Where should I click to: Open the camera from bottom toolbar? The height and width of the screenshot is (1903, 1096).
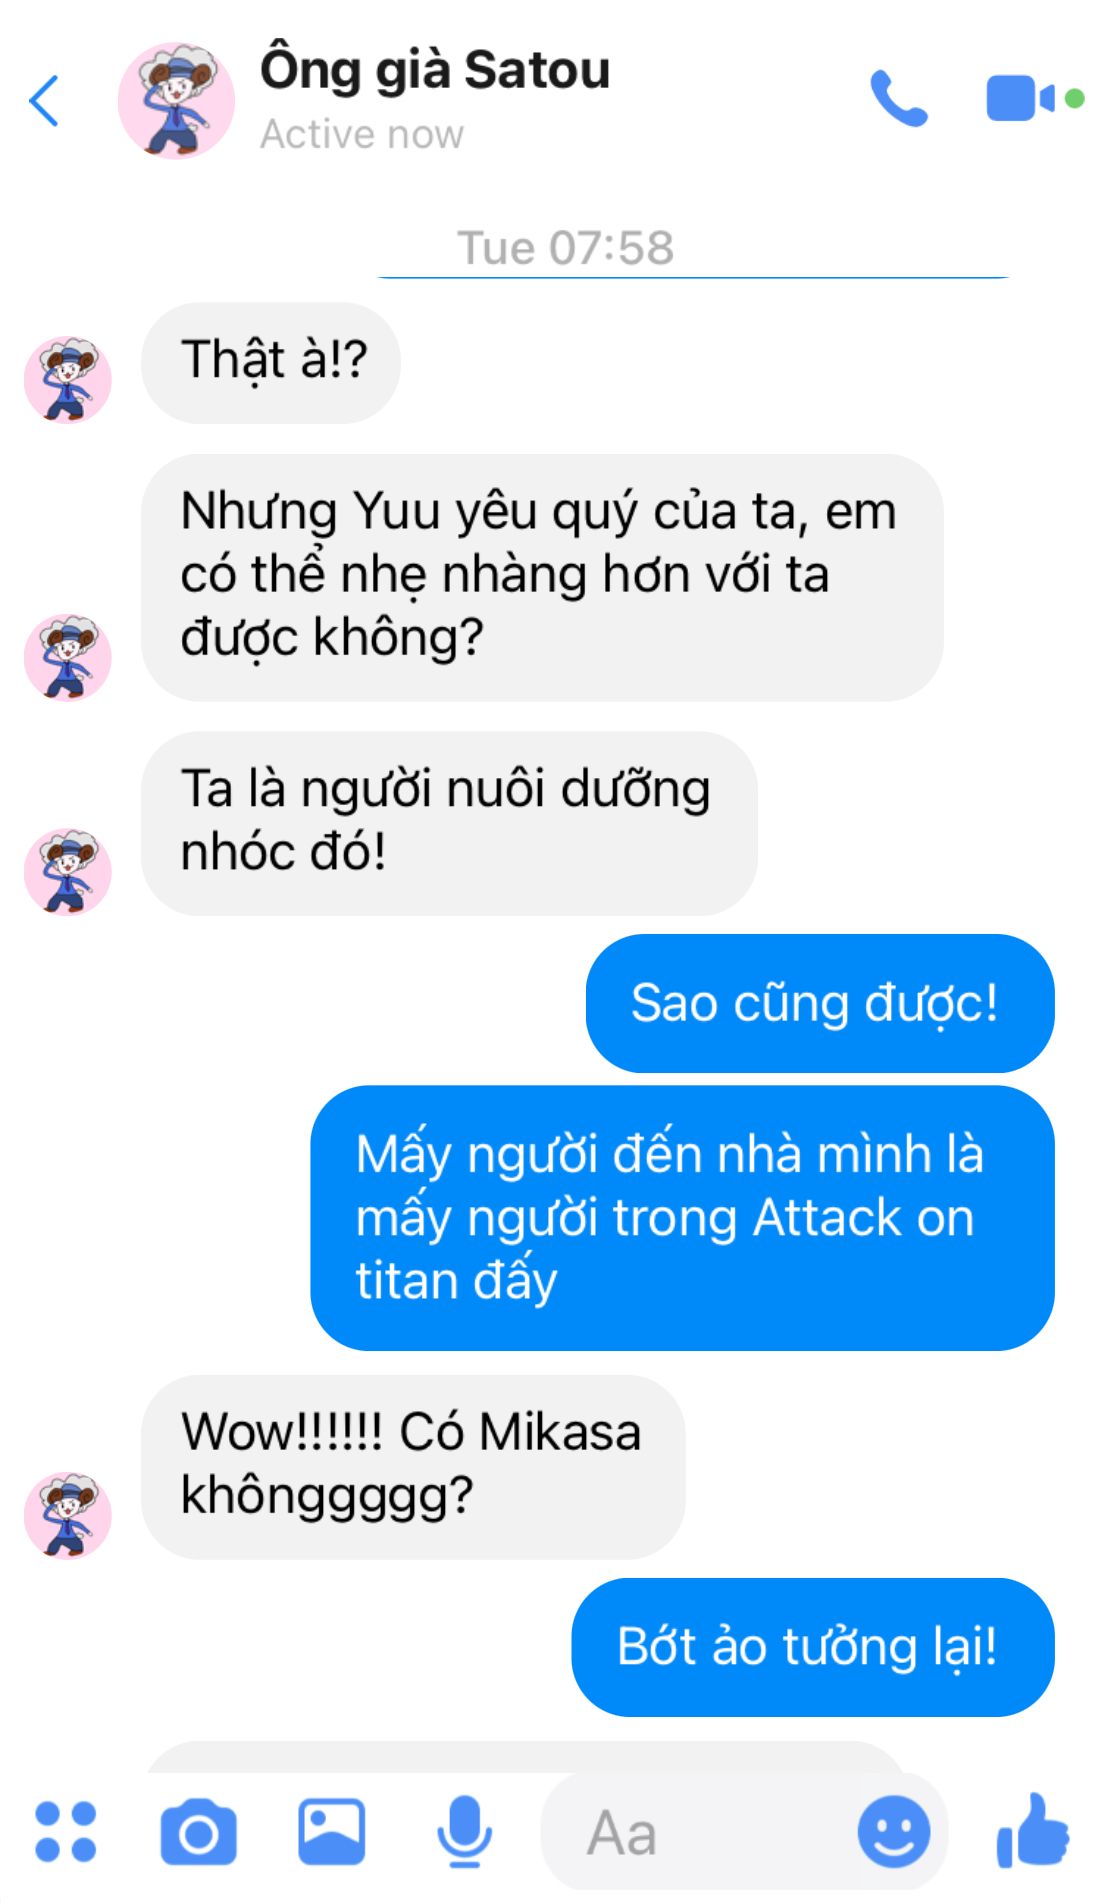[x=198, y=1832]
